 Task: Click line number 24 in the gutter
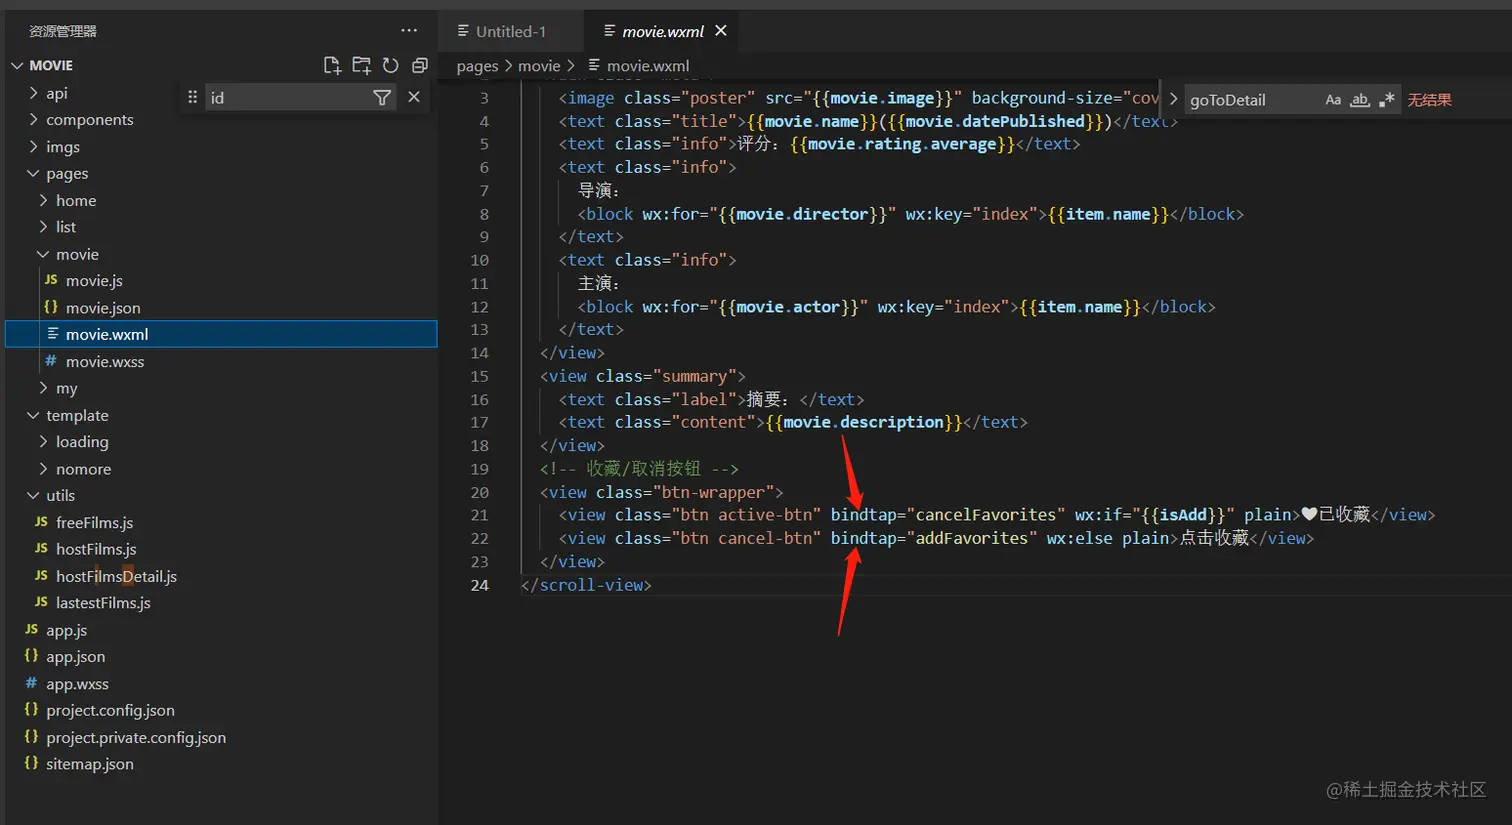(x=479, y=585)
